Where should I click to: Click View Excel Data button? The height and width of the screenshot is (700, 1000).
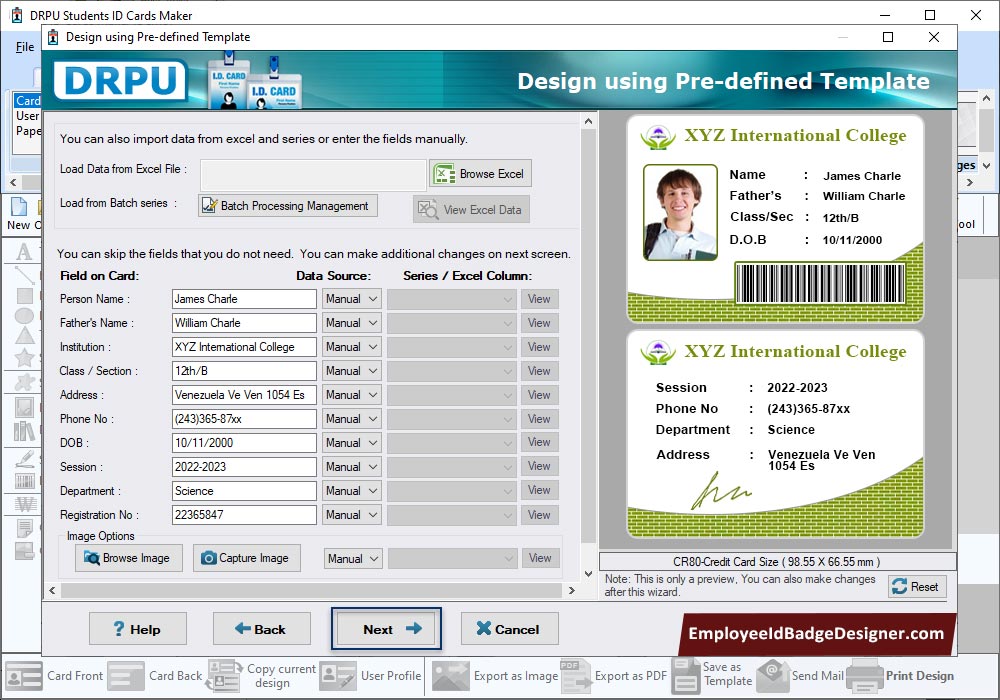tap(471, 209)
